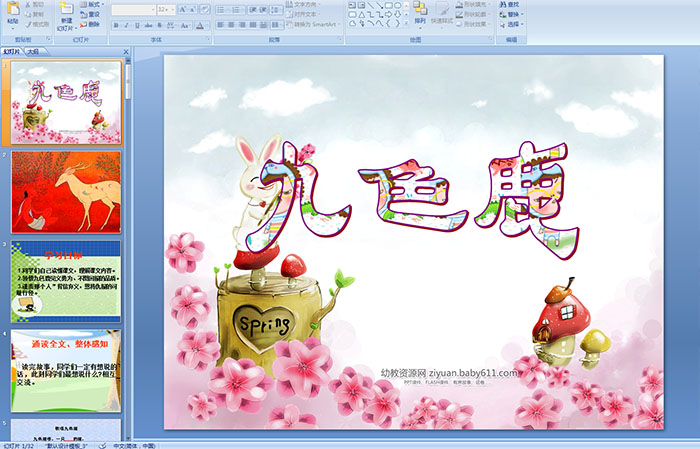Reset the slide layout with 重设
The width and height of the screenshot is (700, 449).
pyautogui.click(x=90, y=14)
